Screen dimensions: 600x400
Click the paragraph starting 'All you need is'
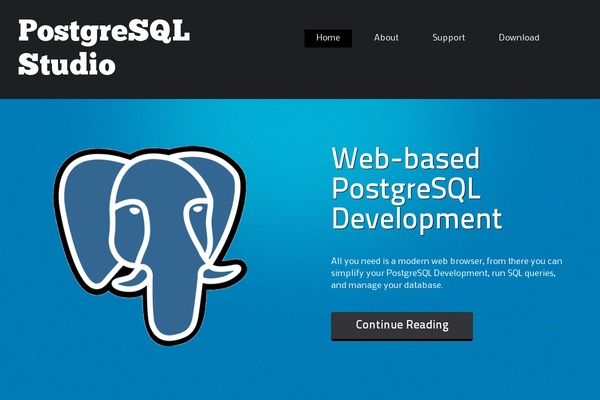point(447,273)
